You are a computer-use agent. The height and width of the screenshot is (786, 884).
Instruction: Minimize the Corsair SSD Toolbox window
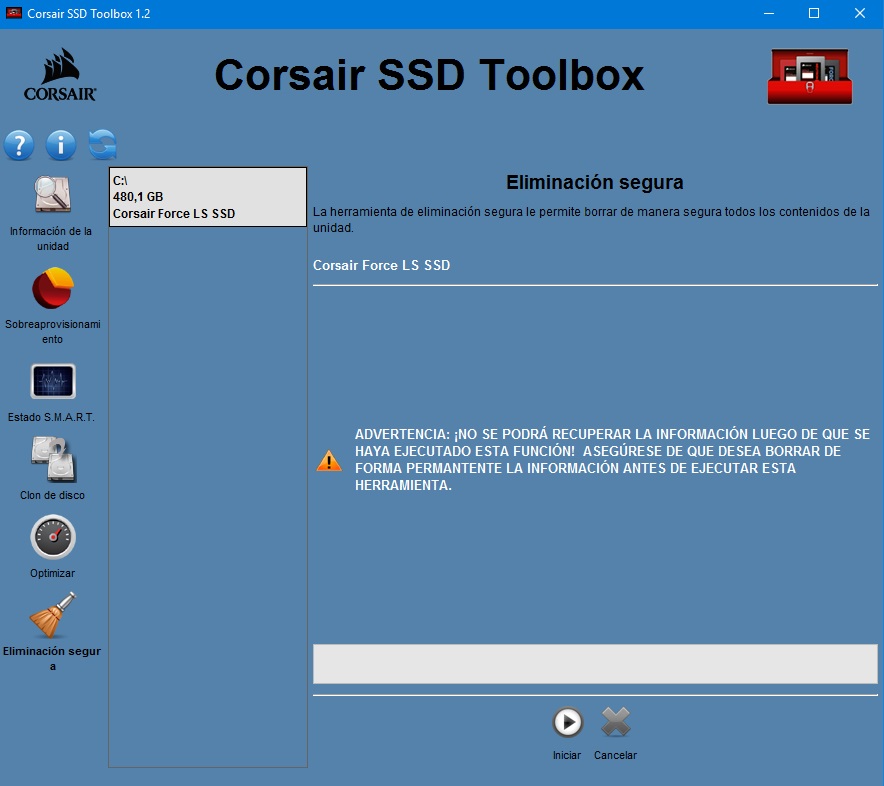[767, 14]
